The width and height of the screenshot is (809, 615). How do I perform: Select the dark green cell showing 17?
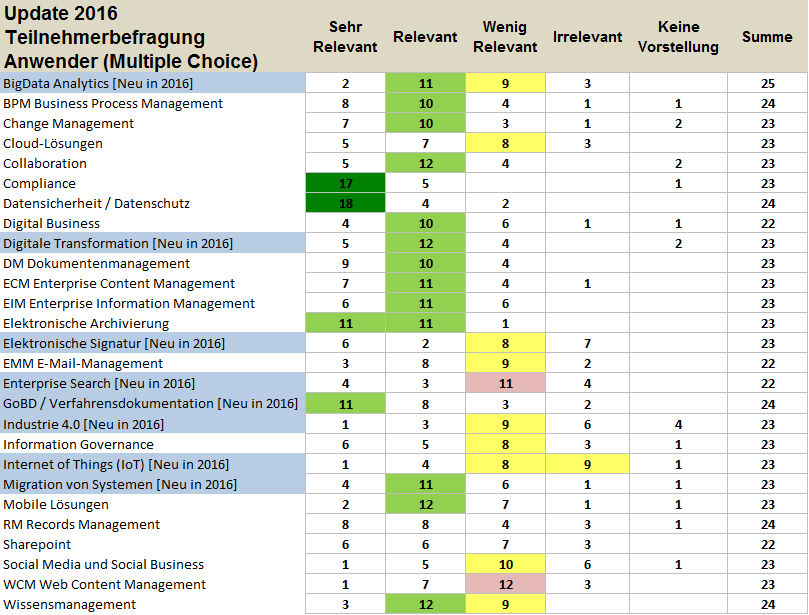click(x=345, y=184)
